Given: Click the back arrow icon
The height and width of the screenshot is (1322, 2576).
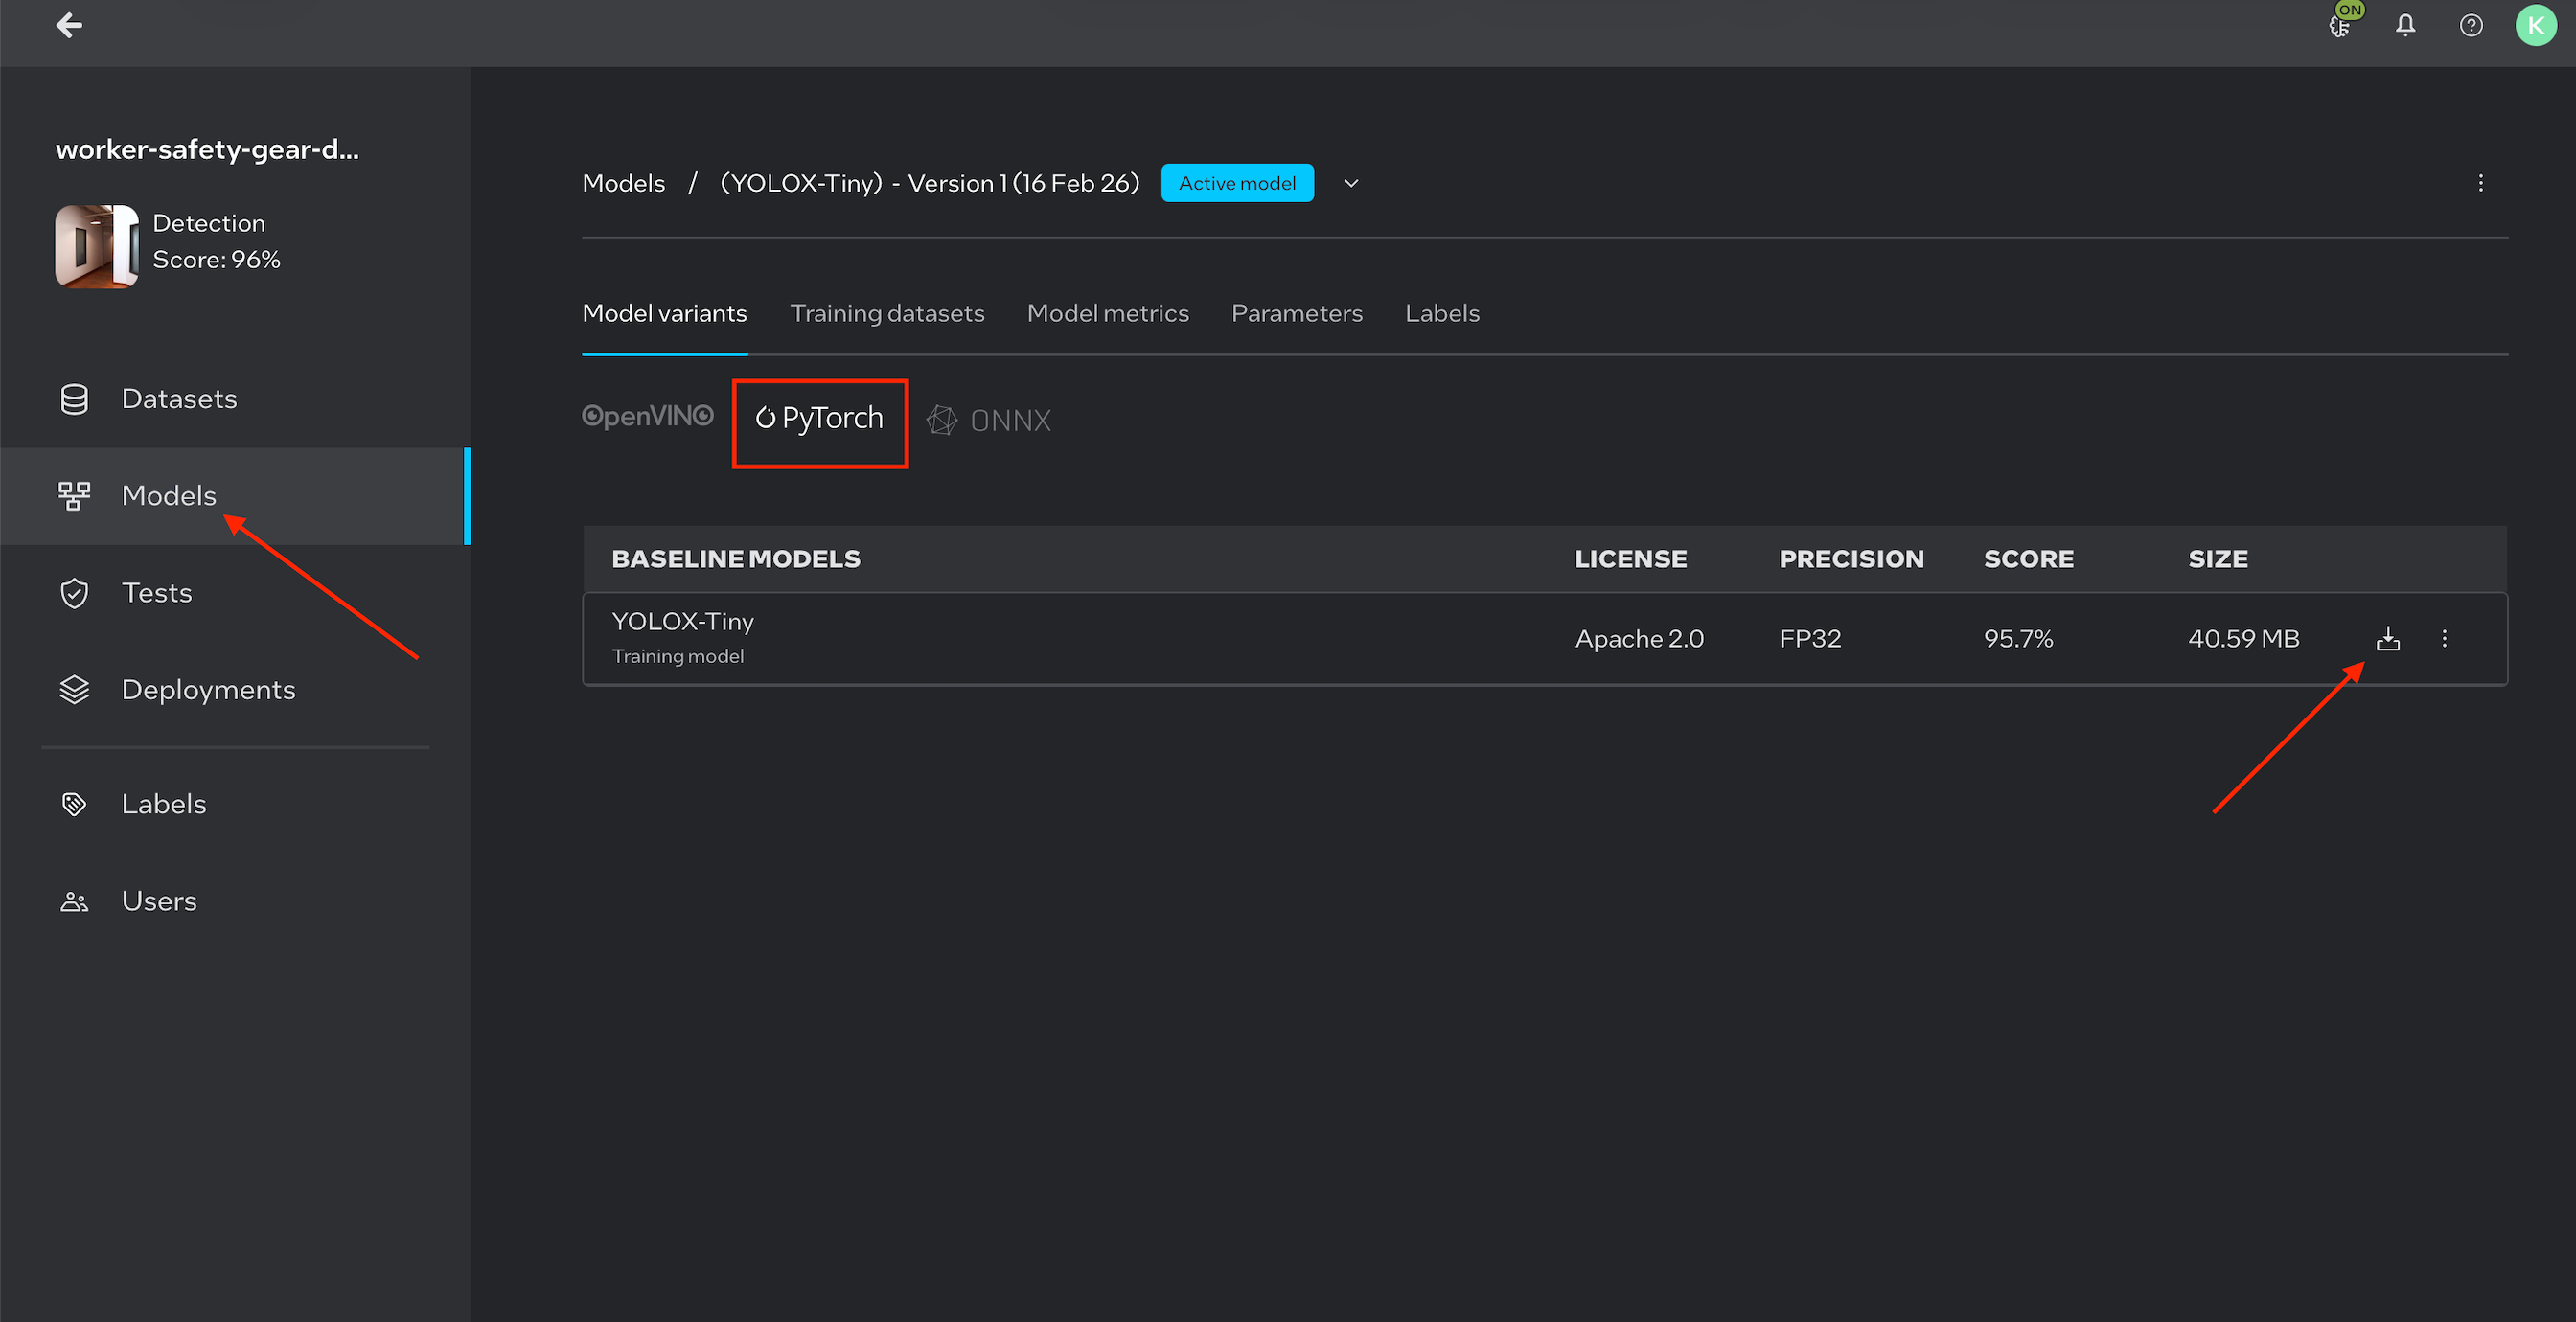Looking at the screenshot, I should click(x=69, y=25).
